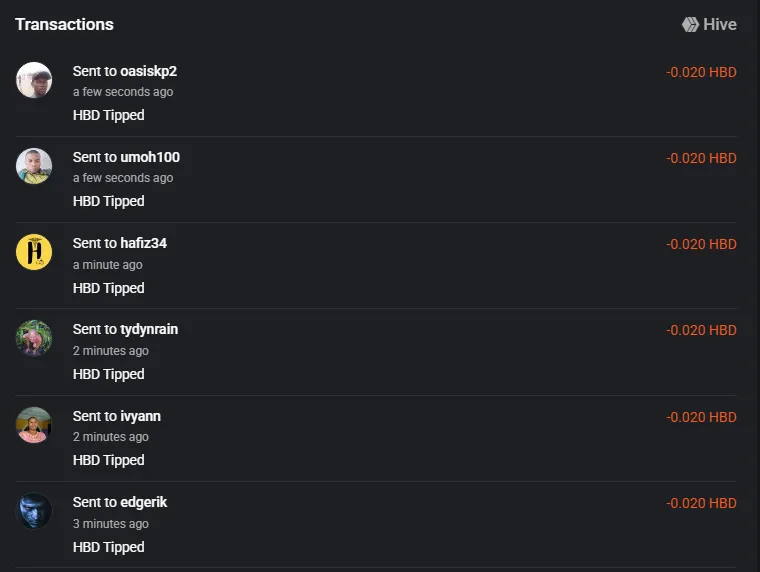Click the Hive logo icon
Image resolution: width=760 pixels, height=572 pixels.
point(690,24)
